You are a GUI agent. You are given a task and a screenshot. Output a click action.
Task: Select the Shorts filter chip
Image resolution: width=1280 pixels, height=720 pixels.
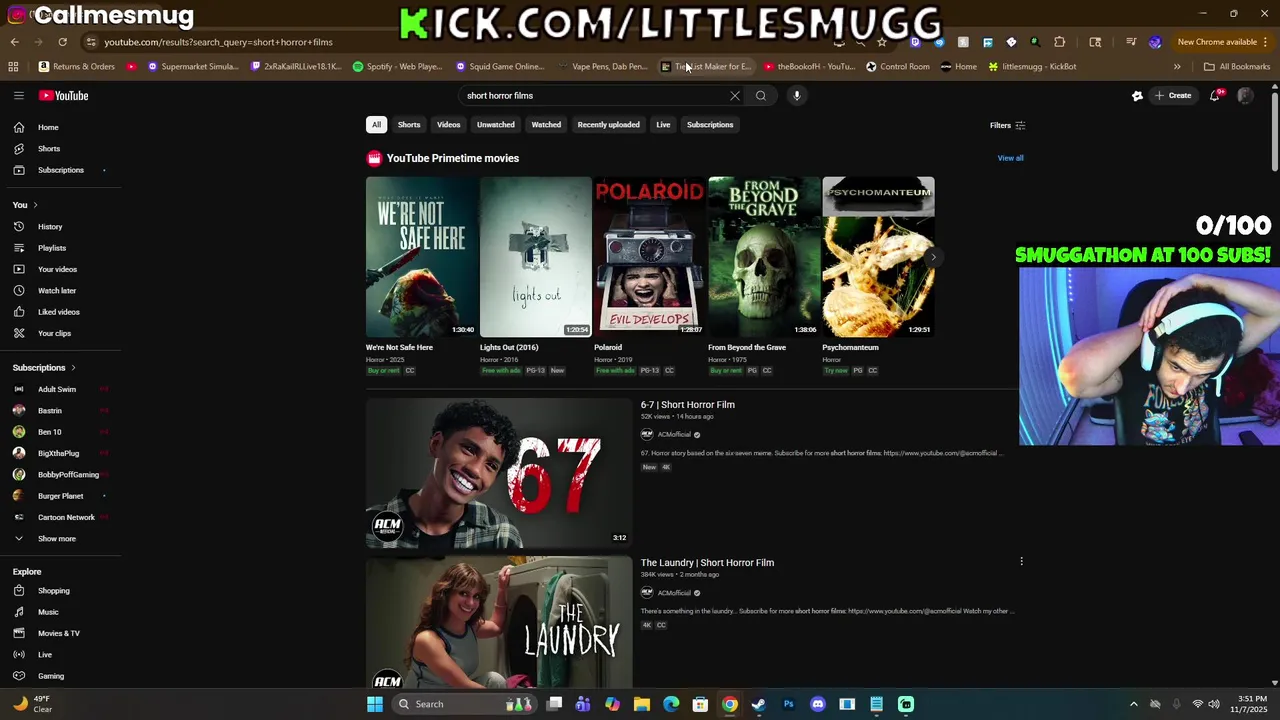pos(409,125)
